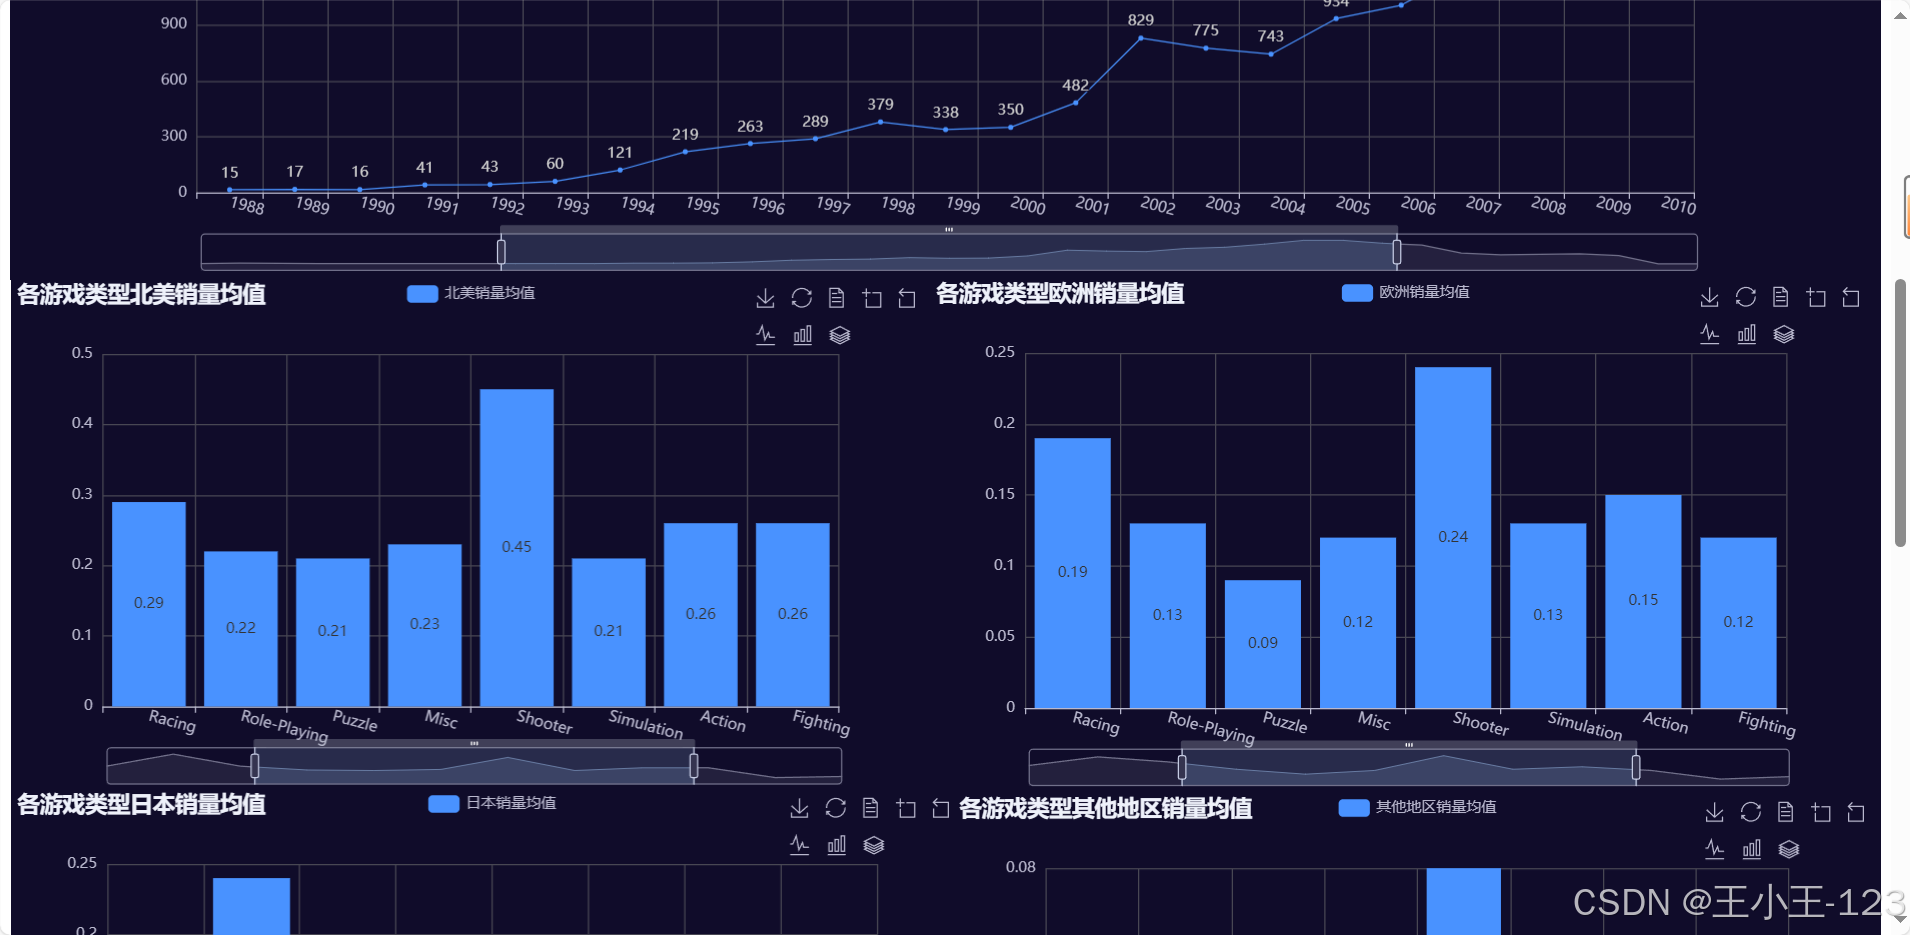The image size is (1910, 935).
Task: Switch Japan chart to stacked view
Action: click(x=874, y=845)
